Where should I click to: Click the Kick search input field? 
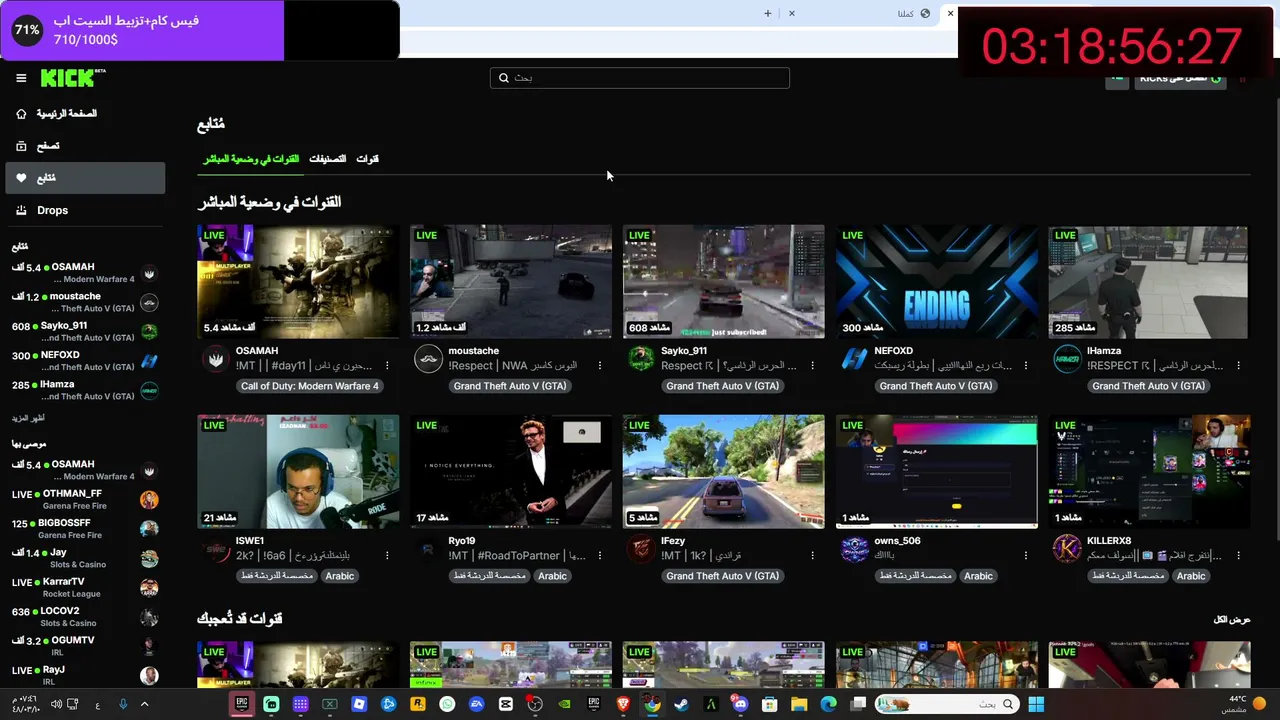(640, 78)
